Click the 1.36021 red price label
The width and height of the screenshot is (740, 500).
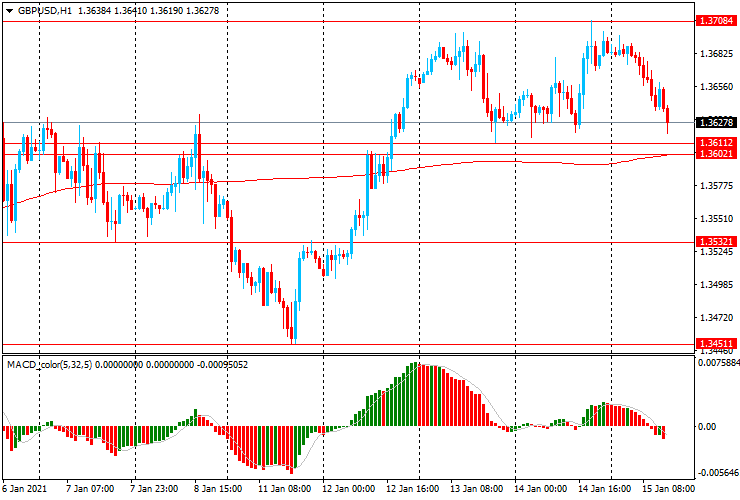[717, 154]
